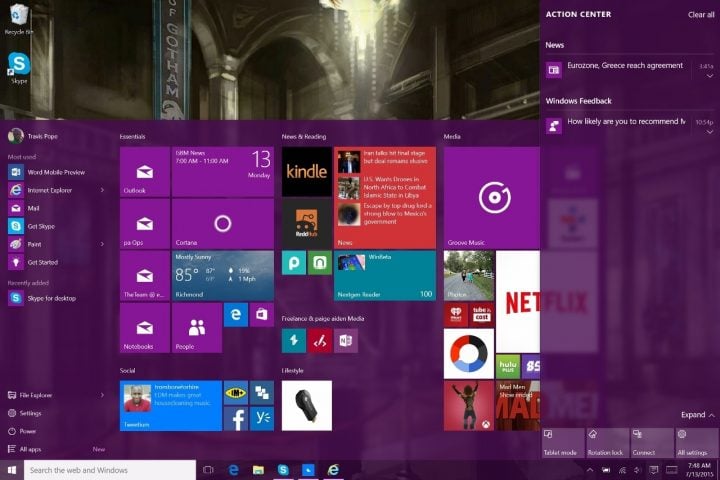
Task: Open Mail from Most used list
Action: pos(55,208)
